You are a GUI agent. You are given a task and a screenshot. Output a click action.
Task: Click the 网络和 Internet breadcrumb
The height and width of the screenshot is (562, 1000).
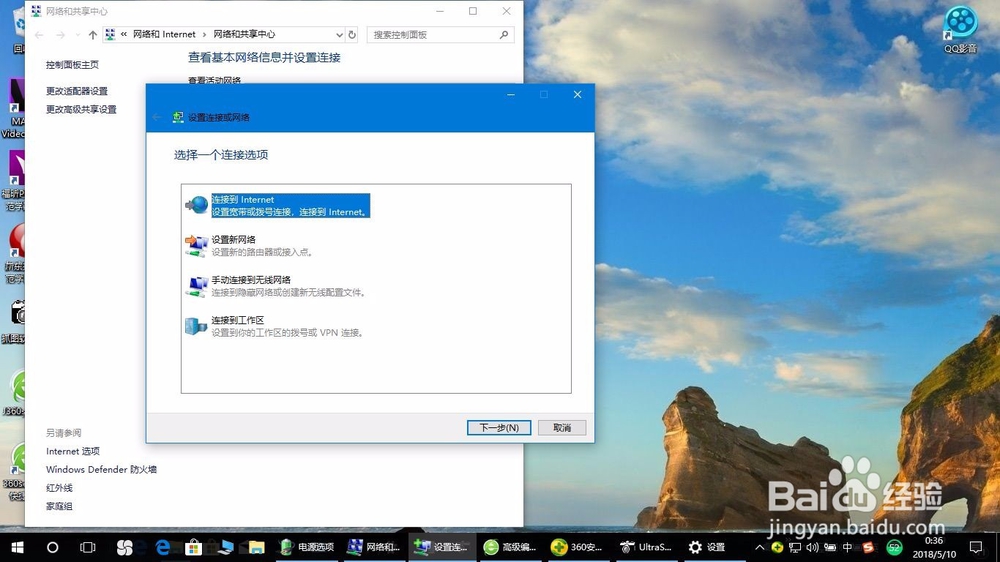164,34
